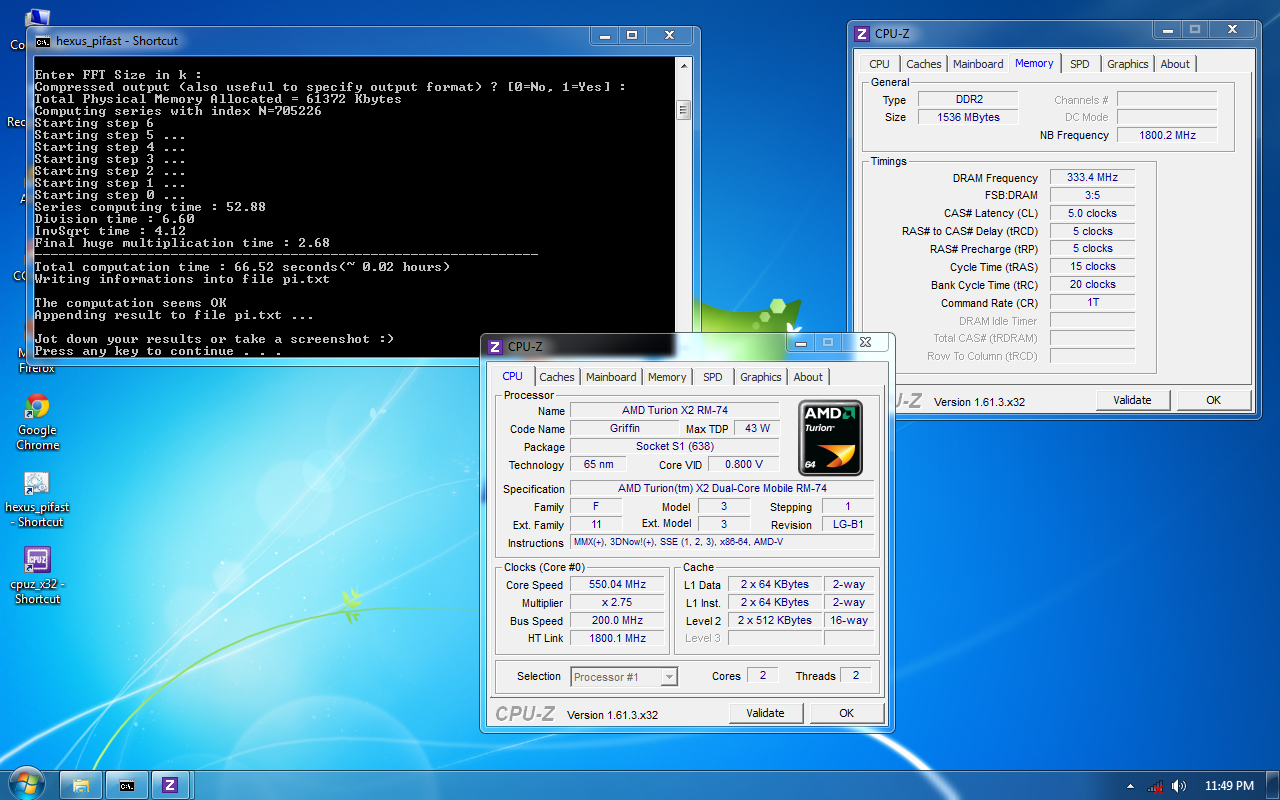This screenshot has width=1280, height=800.
Task: Click the AMD Turion 64 logo
Action: coord(831,438)
